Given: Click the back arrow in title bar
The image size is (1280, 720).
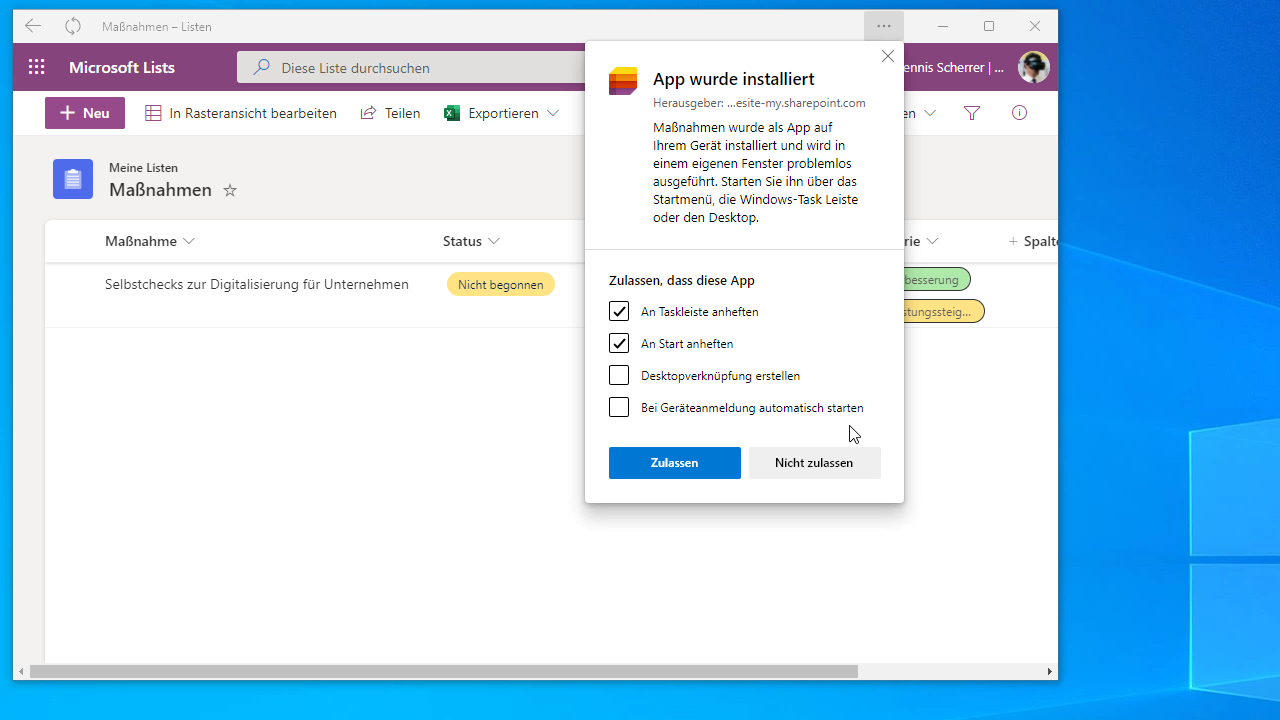Looking at the screenshot, I should point(33,26).
